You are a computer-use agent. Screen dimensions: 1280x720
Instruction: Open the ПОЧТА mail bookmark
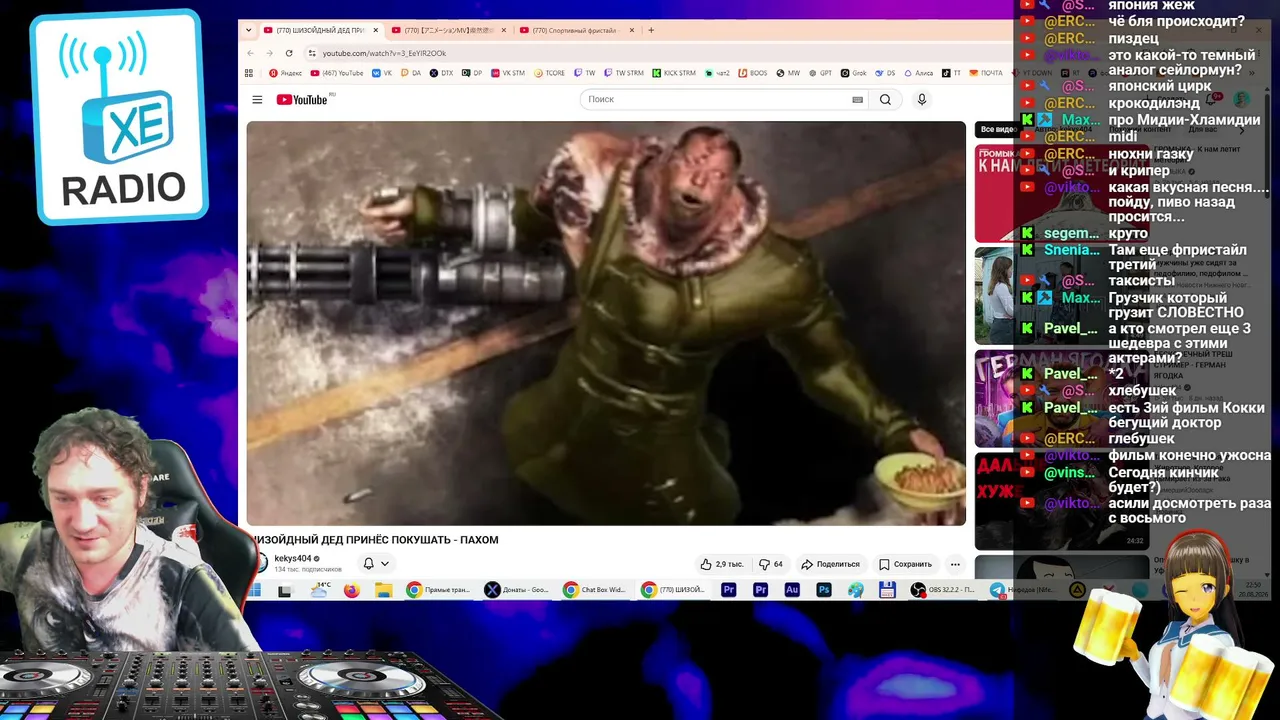pos(985,73)
